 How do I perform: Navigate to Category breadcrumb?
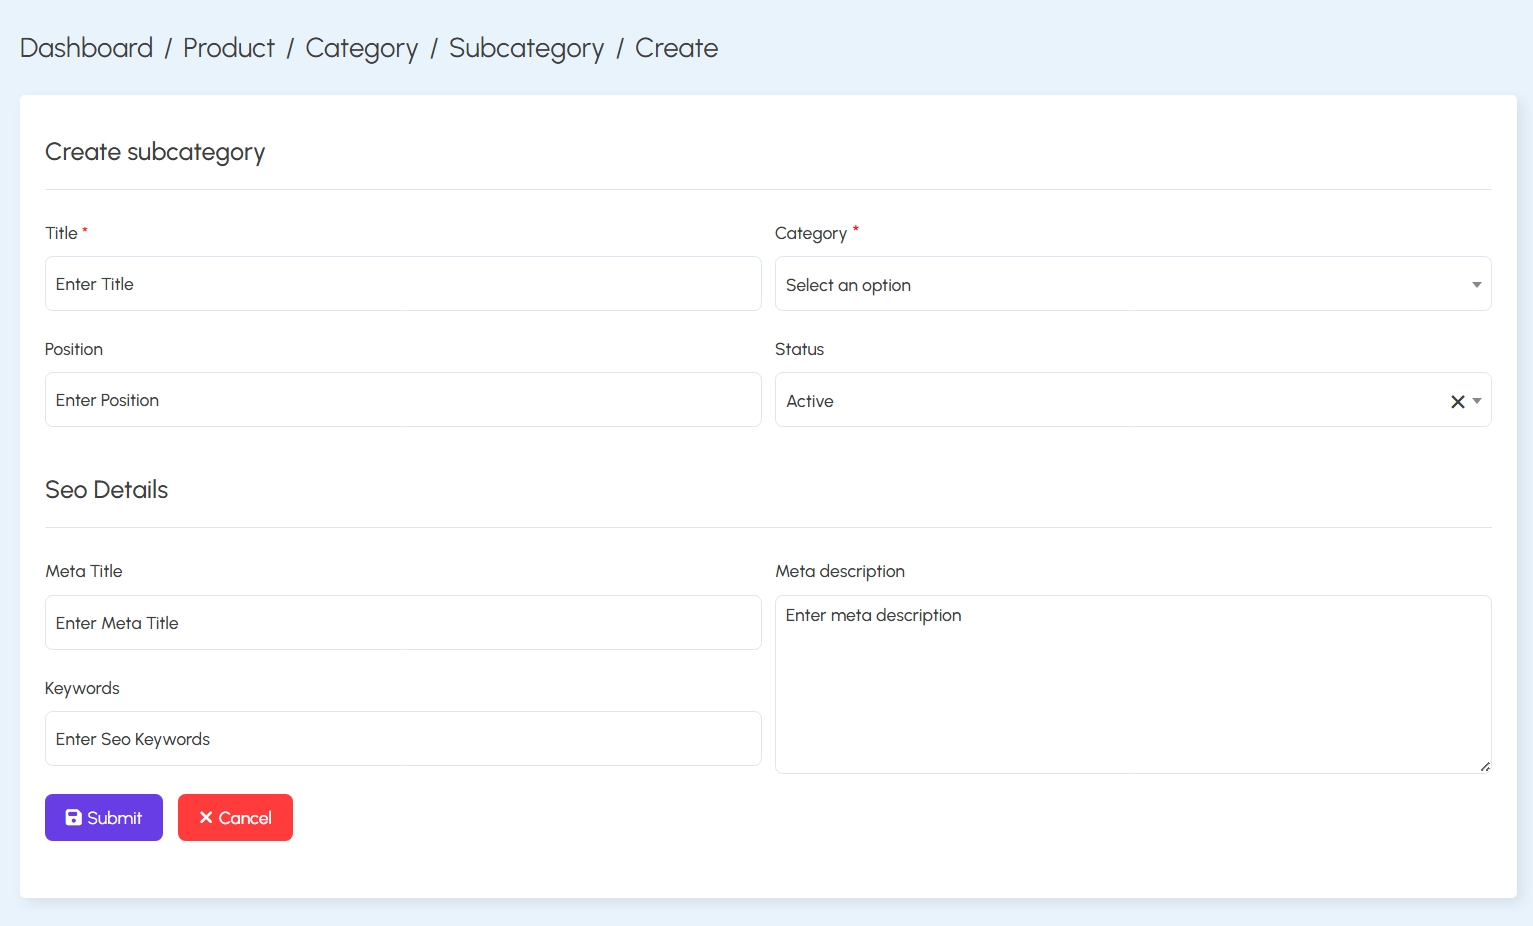[362, 48]
